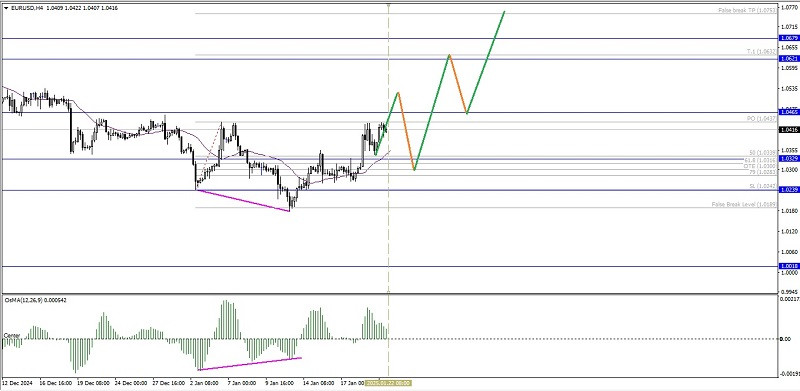This screenshot has width=800, height=391.
Task: Click the T.1 (1.0632) target level label
Action: 761,52
